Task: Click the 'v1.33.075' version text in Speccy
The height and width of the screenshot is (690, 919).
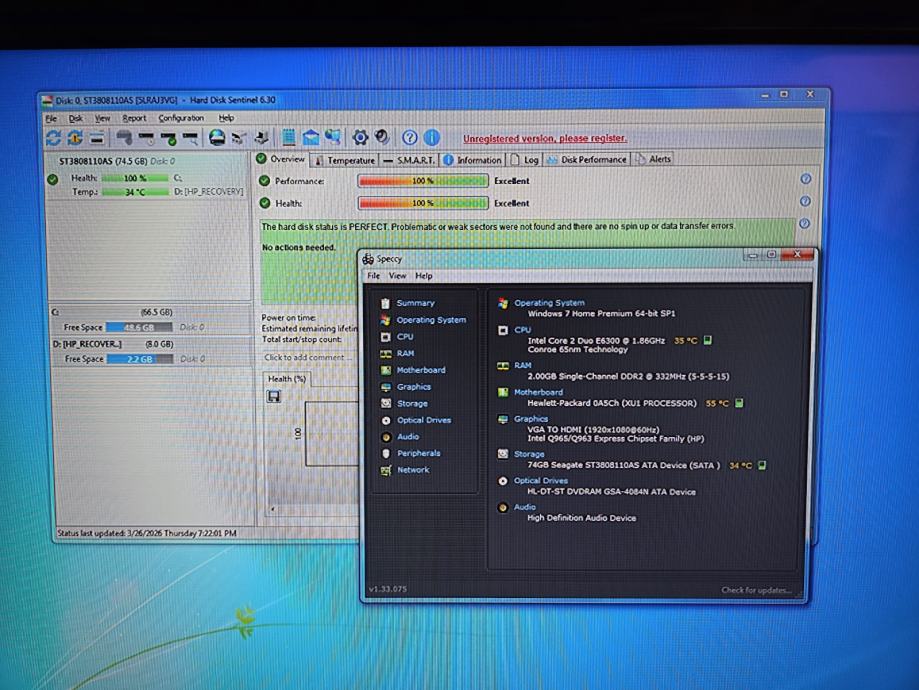Action: pos(387,589)
